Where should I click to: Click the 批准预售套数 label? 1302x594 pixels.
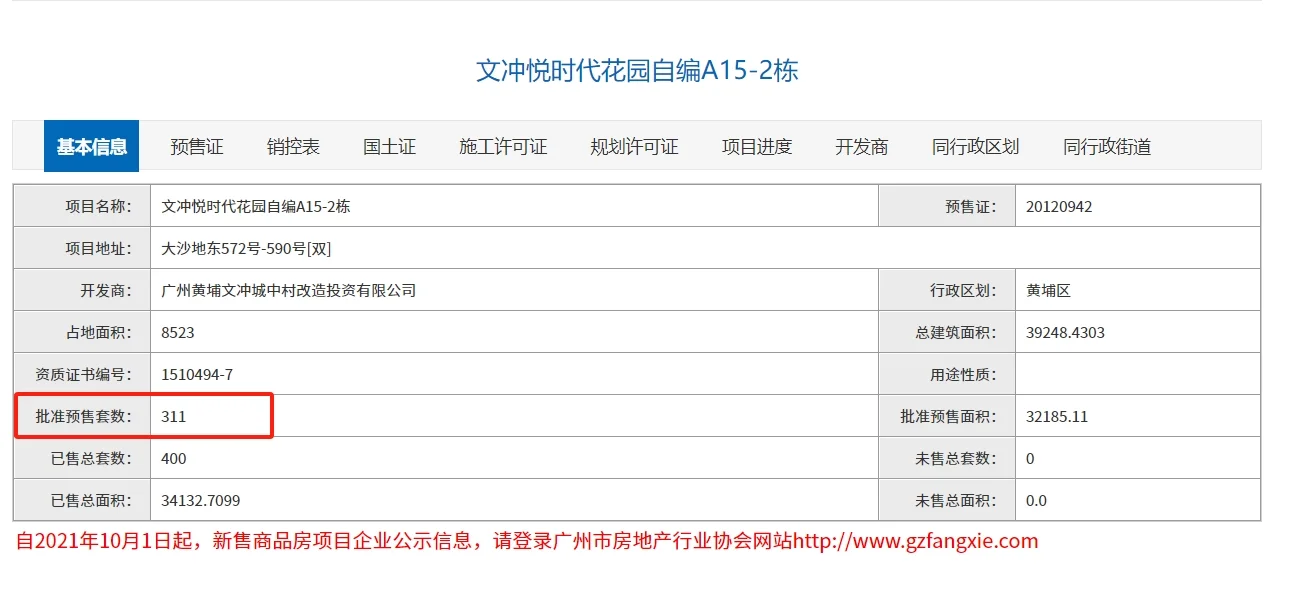tap(84, 417)
